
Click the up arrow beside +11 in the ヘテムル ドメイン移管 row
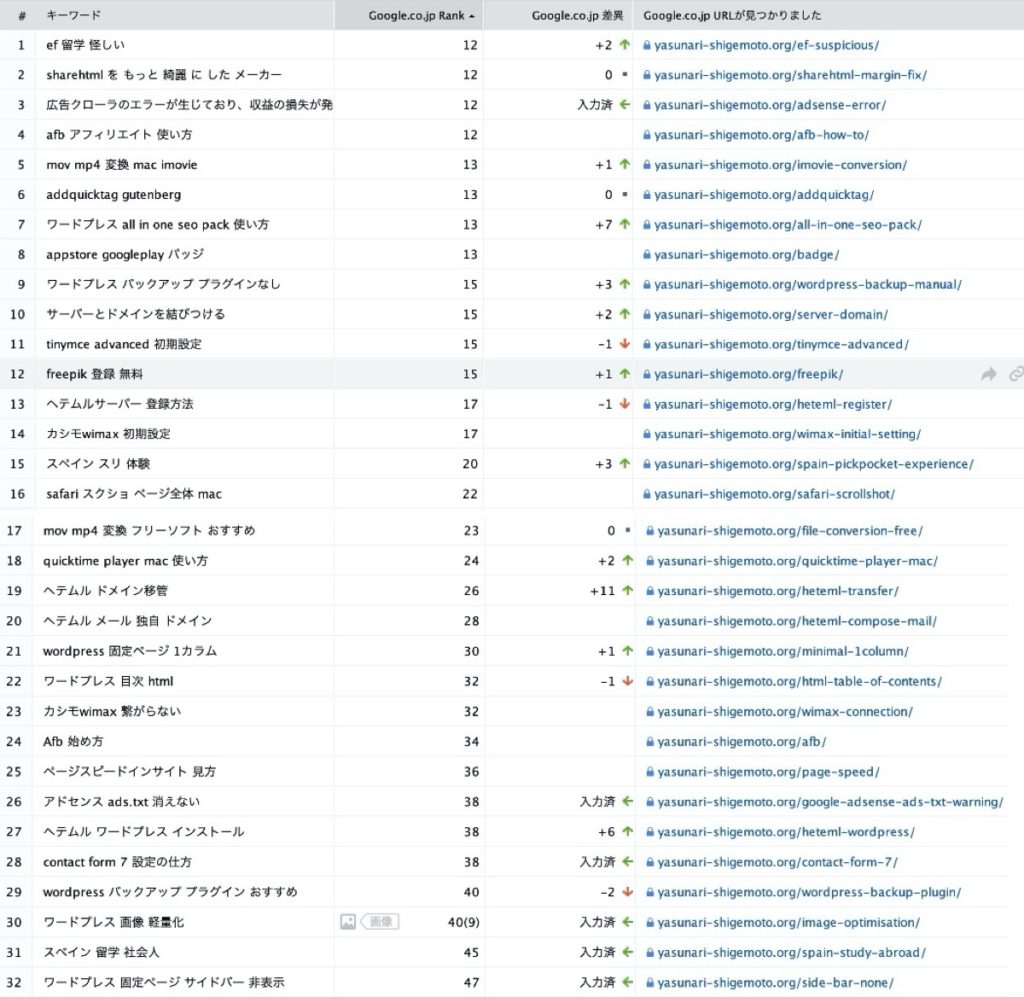[628, 591]
